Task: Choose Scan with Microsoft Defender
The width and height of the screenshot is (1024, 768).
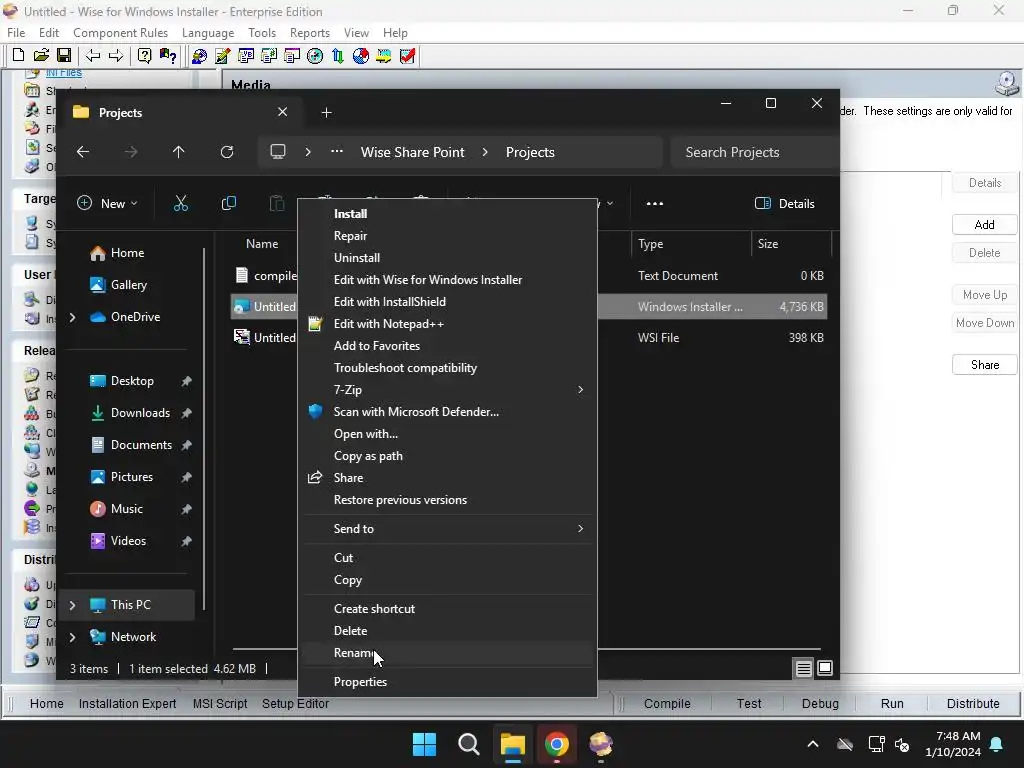Action: pyautogui.click(x=448, y=412)
